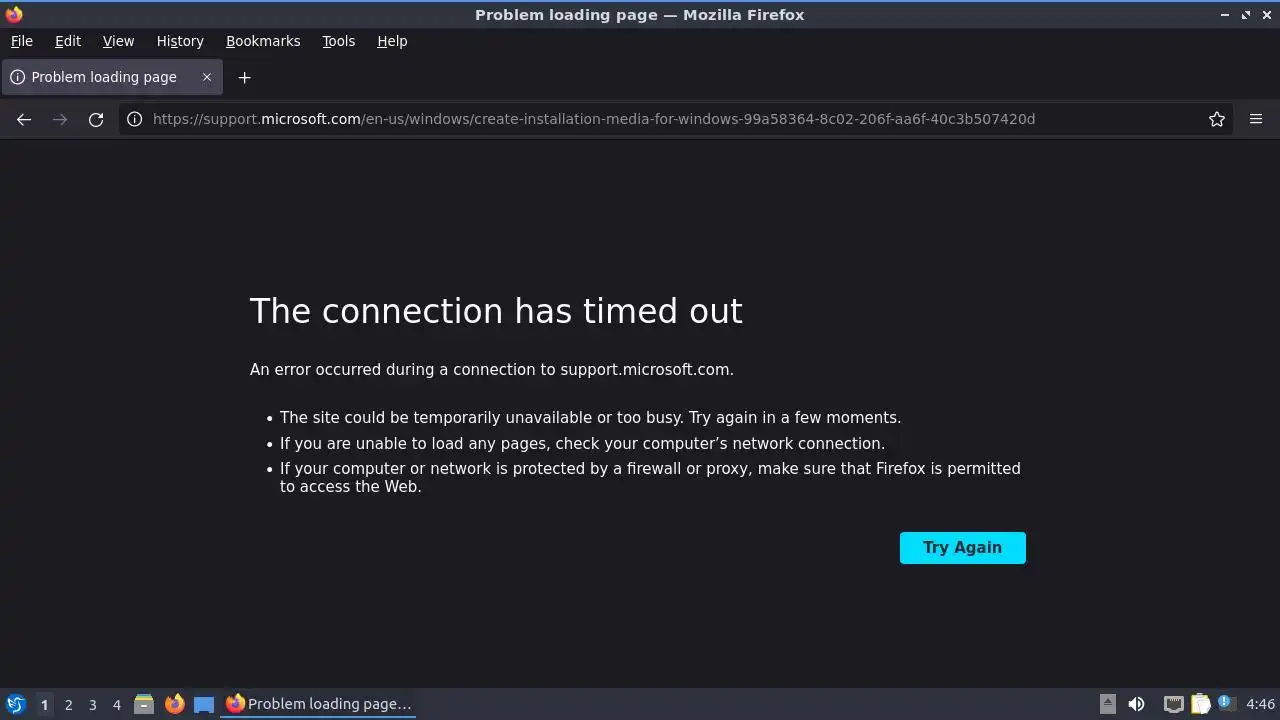This screenshot has width=1280, height=720.
Task: Click the back navigation arrow
Action: pyautogui.click(x=24, y=119)
